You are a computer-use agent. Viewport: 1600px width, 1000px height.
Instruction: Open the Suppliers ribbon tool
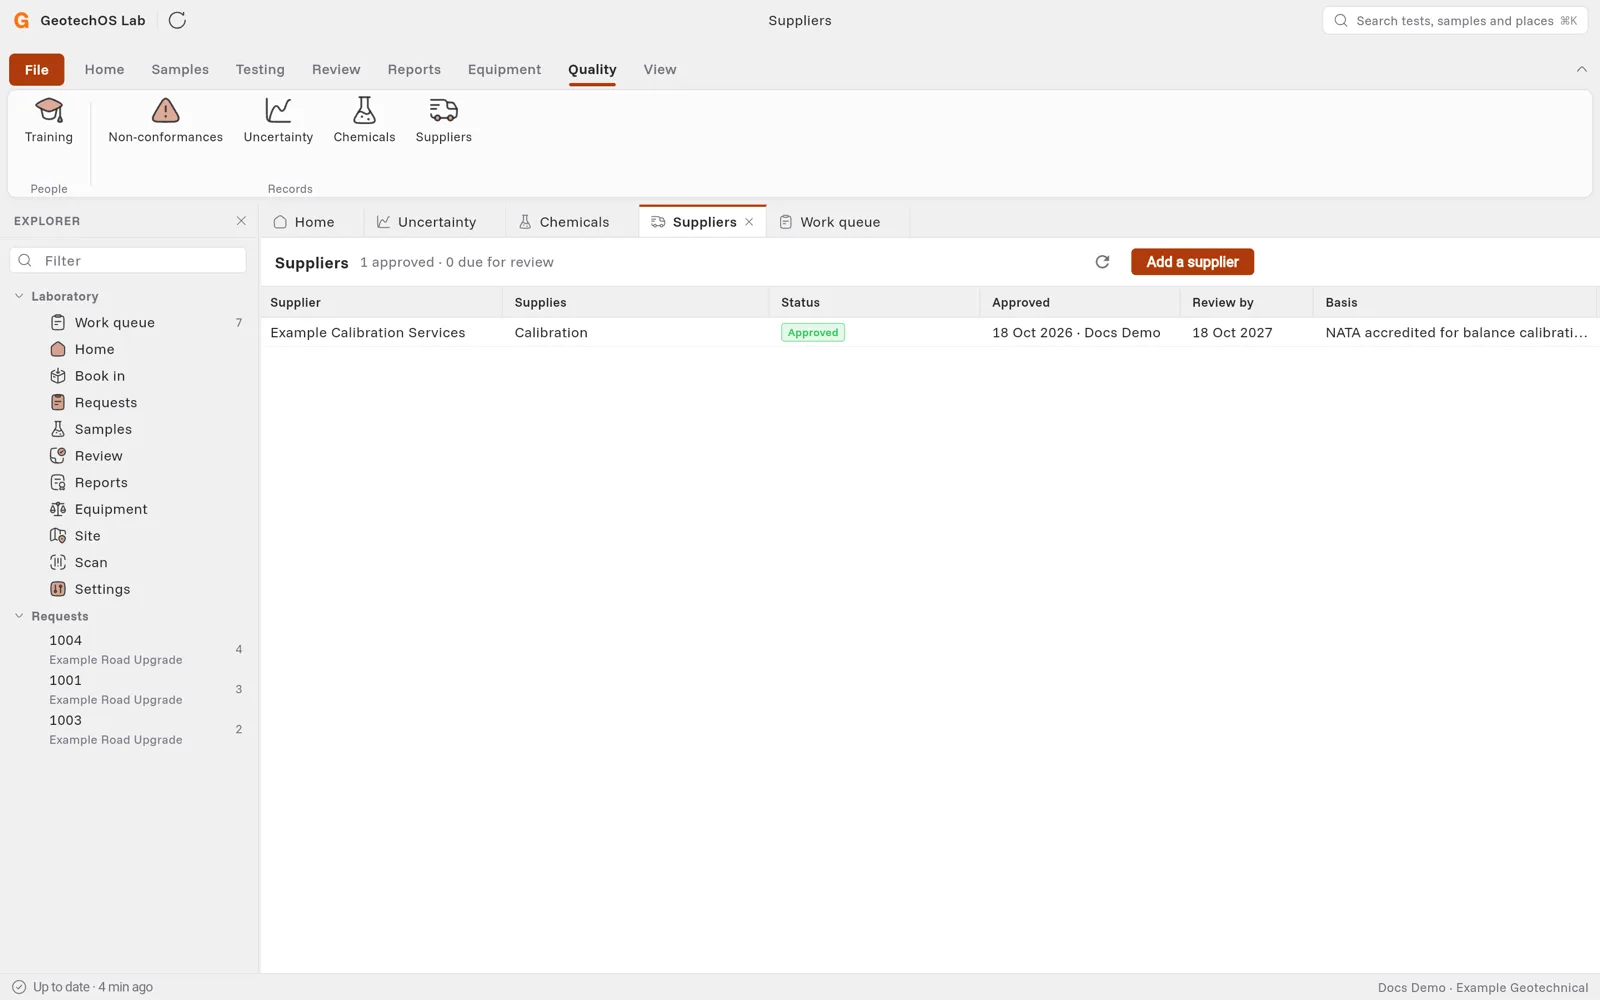point(444,121)
